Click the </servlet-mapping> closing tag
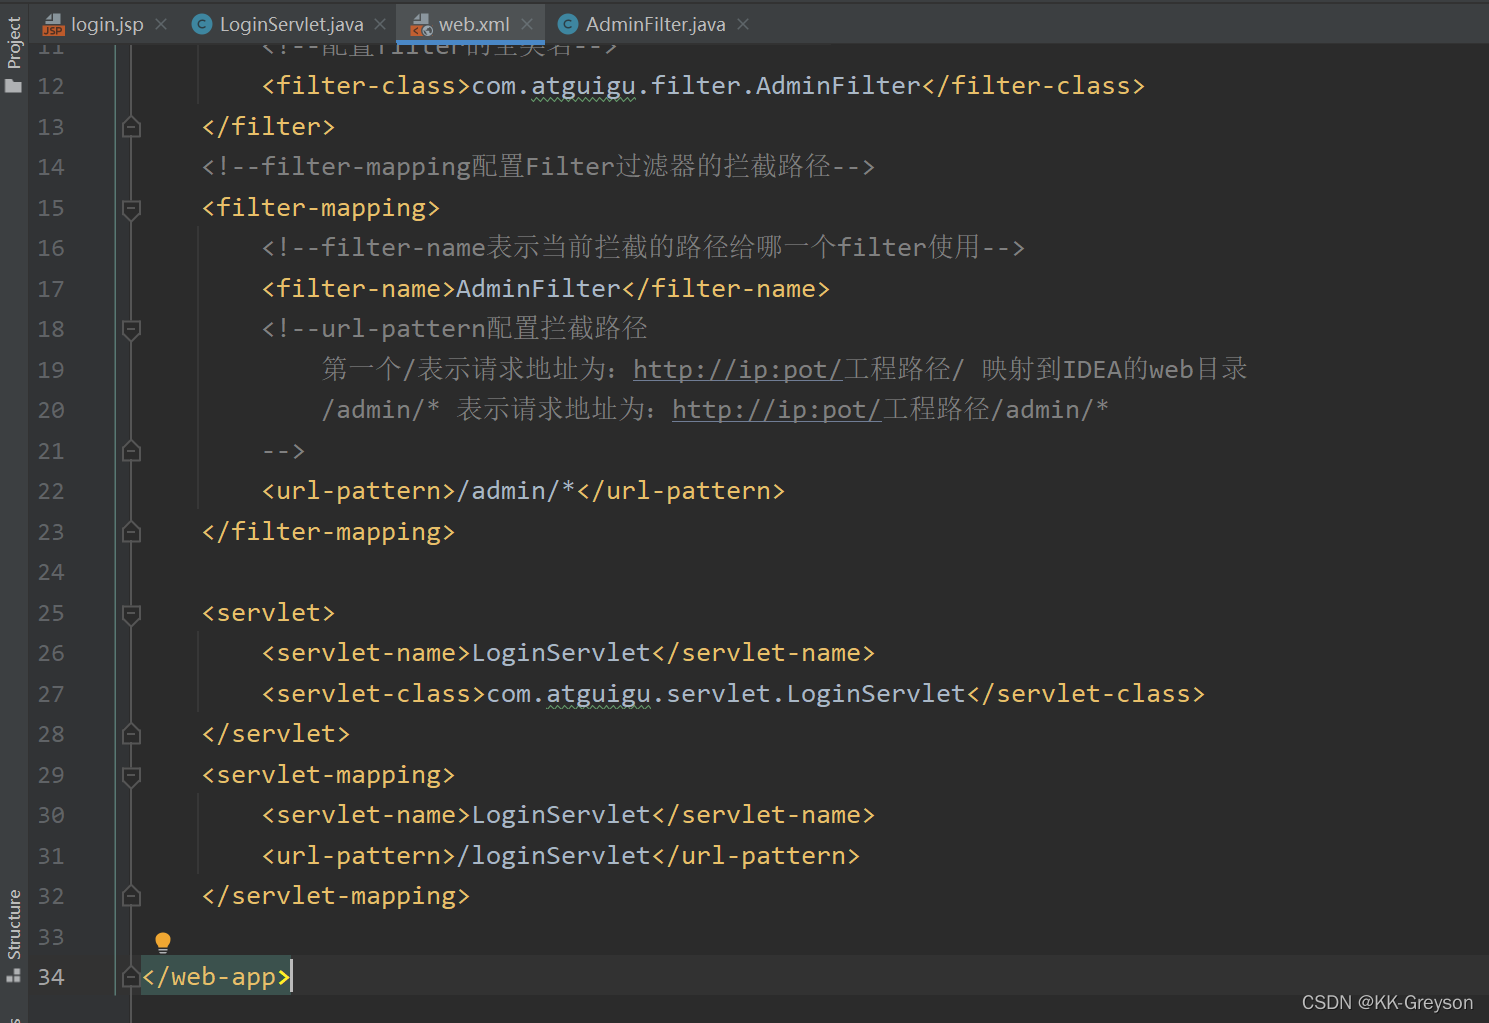The height and width of the screenshot is (1023, 1489). click(336, 896)
